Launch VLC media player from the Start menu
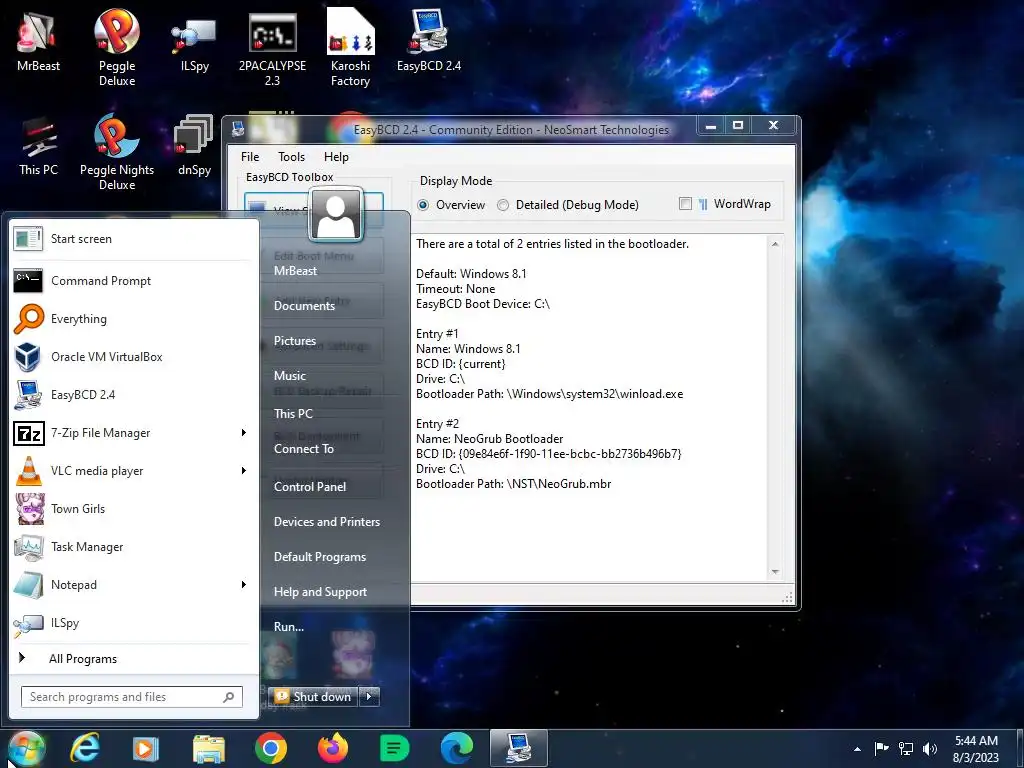 (x=131, y=471)
